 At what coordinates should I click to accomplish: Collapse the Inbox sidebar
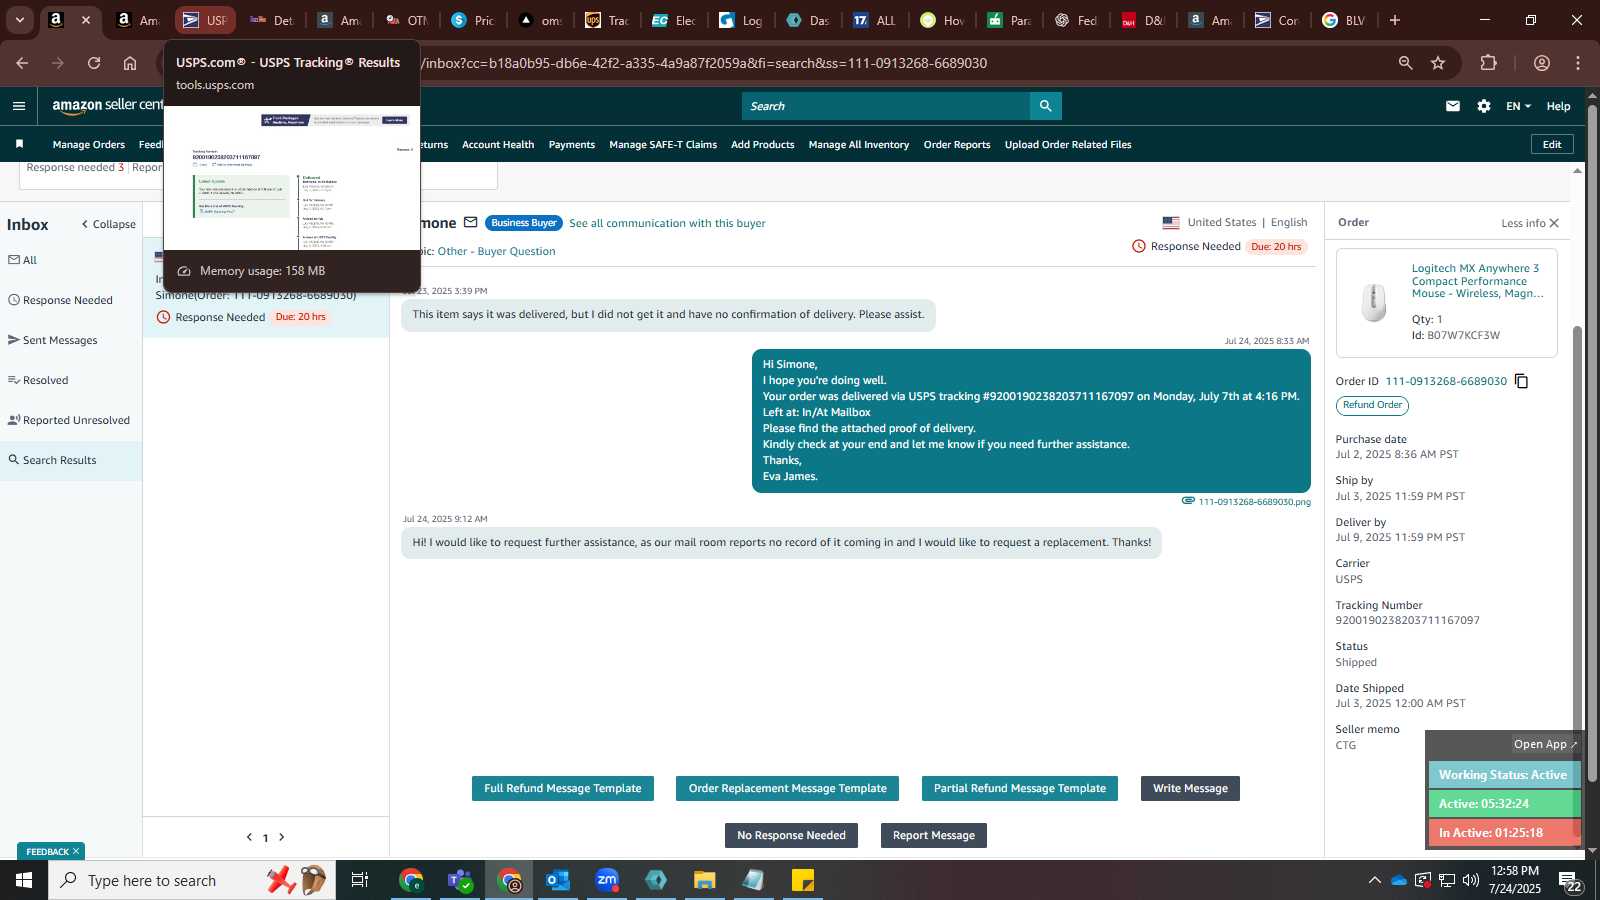click(109, 224)
